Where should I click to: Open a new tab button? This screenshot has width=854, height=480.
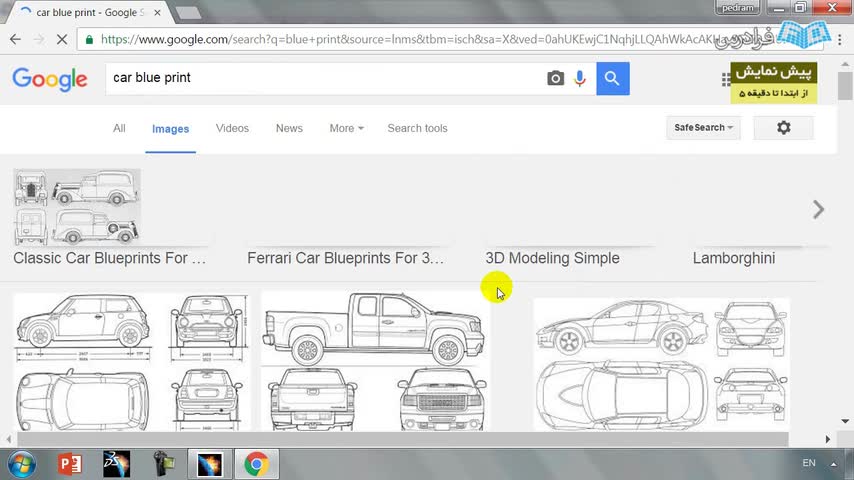(188, 13)
